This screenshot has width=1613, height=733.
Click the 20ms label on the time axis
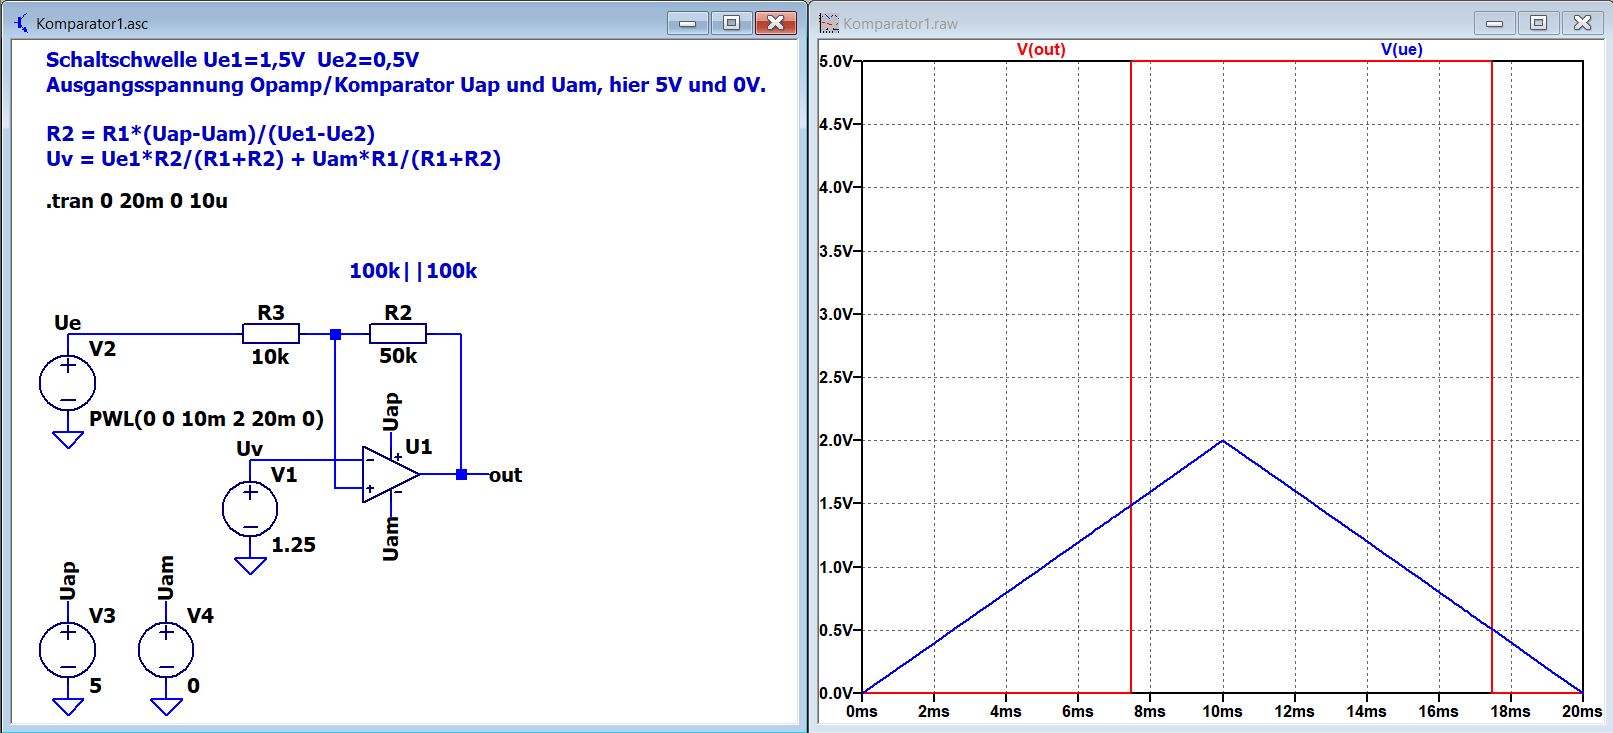[1582, 711]
